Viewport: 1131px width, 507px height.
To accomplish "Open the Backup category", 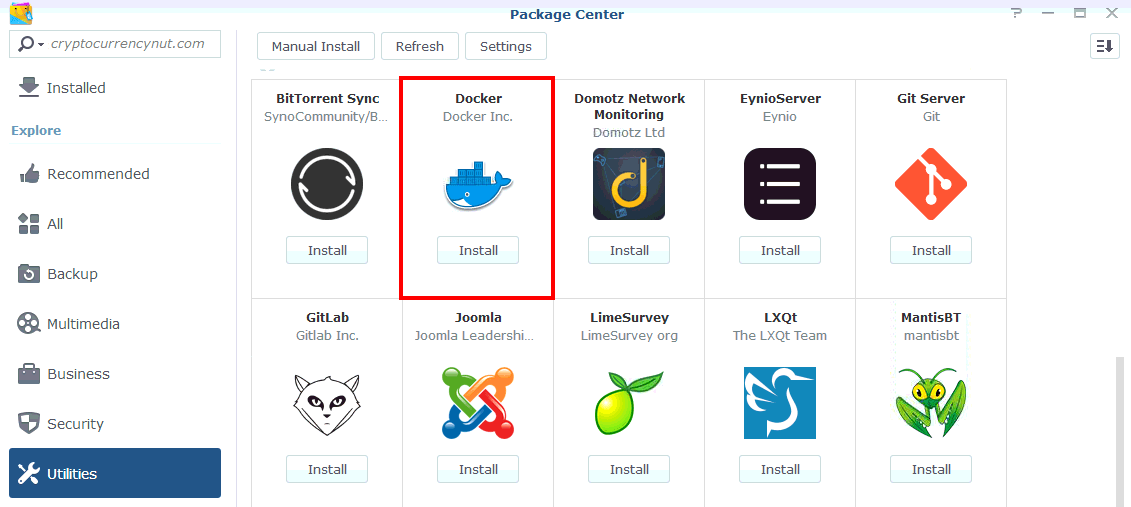I will (x=115, y=274).
